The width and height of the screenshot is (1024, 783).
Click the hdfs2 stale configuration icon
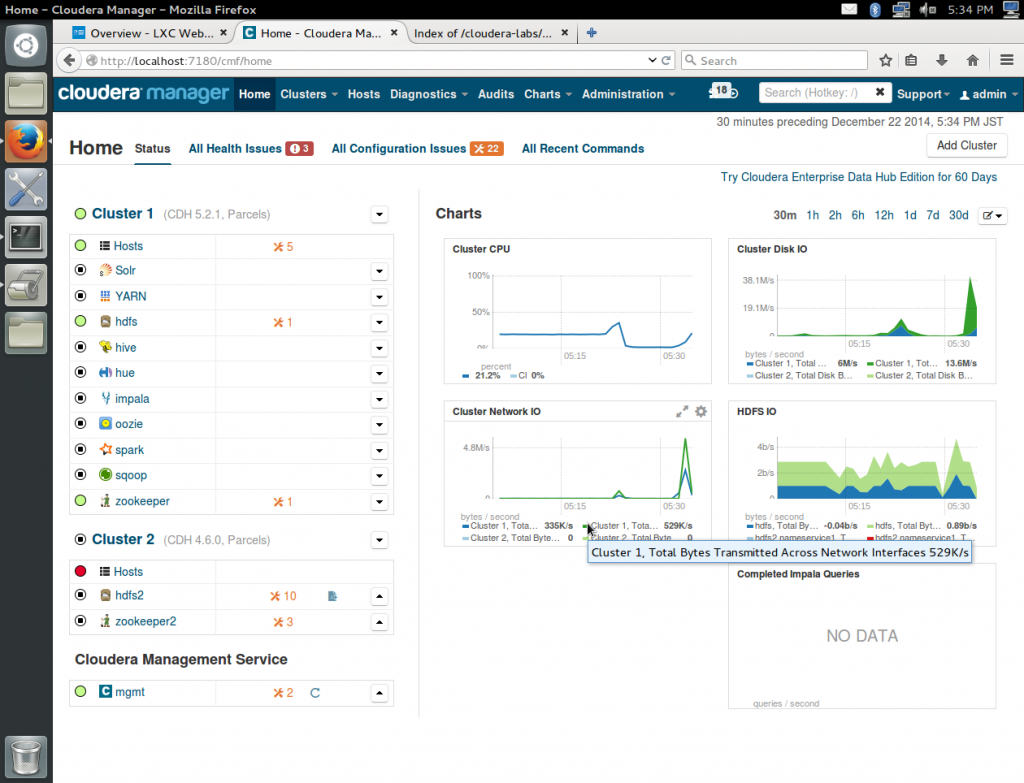coord(332,596)
